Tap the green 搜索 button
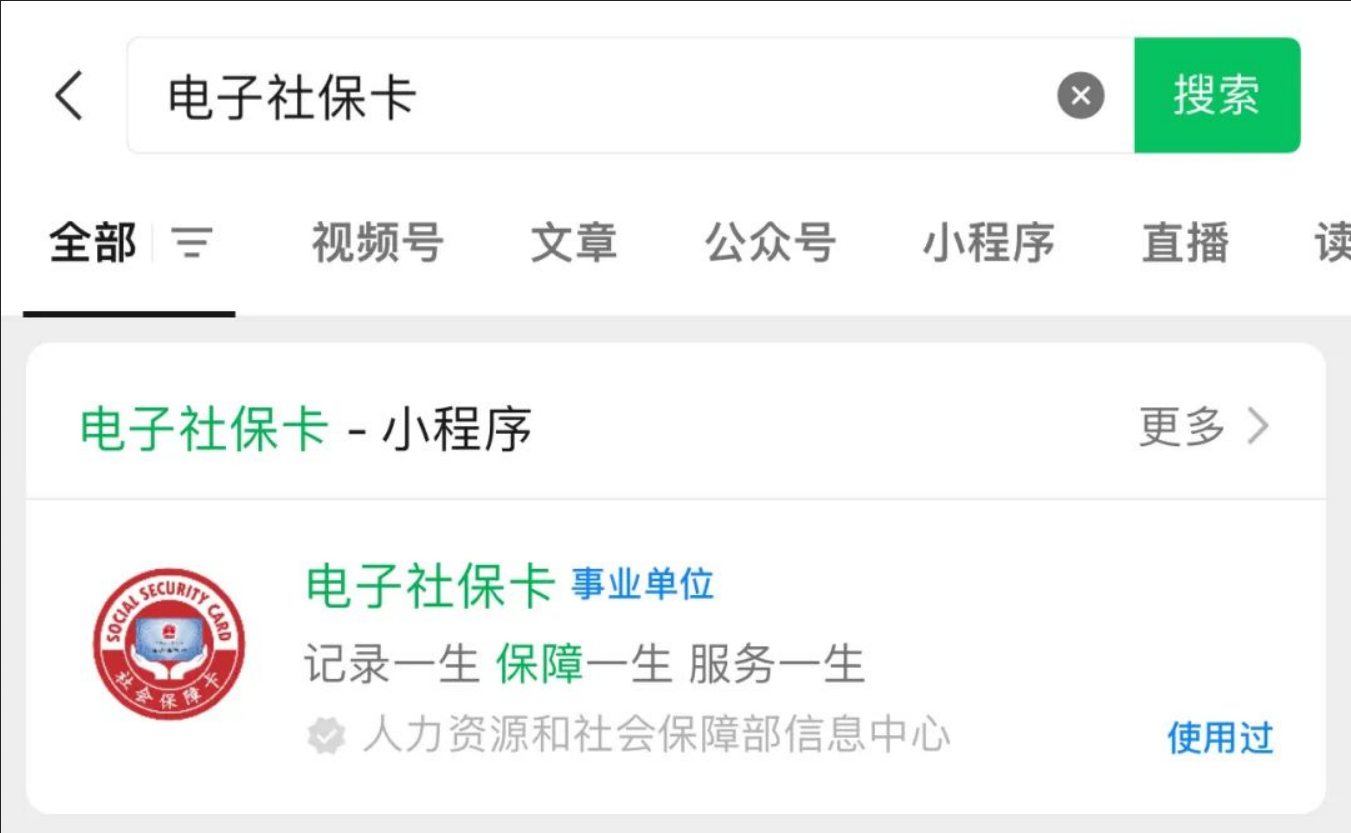Viewport: 1351px width, 833px height. (x=1217, y=95)
